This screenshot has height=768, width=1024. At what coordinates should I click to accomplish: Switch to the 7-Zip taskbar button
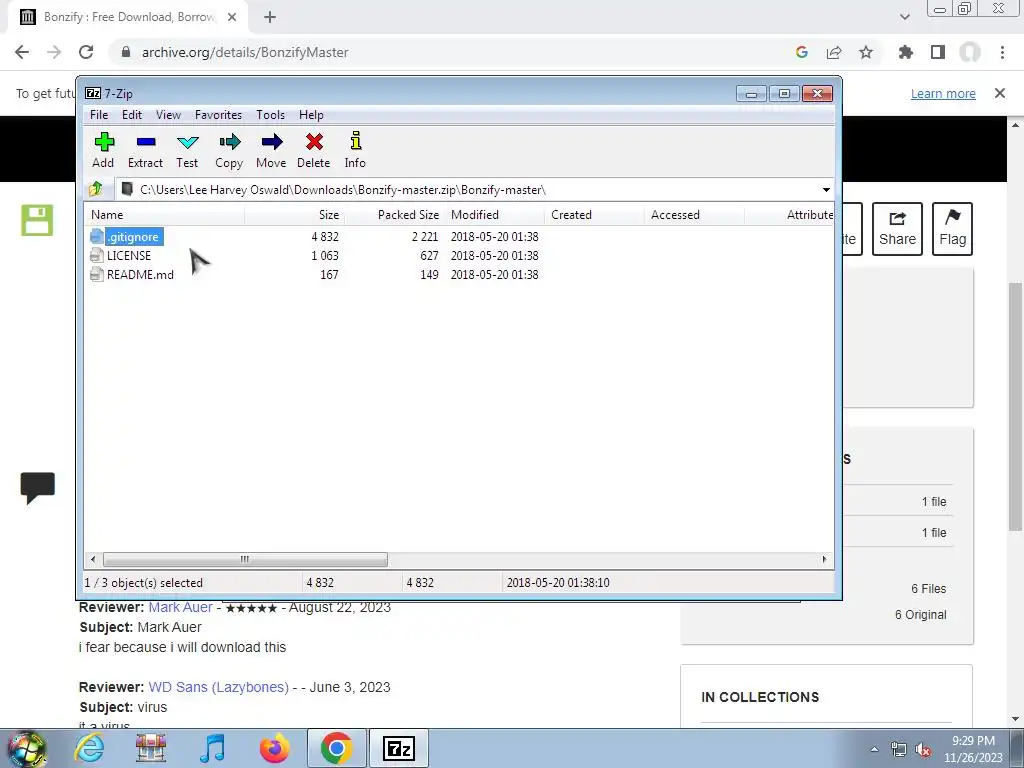click(x=399, y=748)
